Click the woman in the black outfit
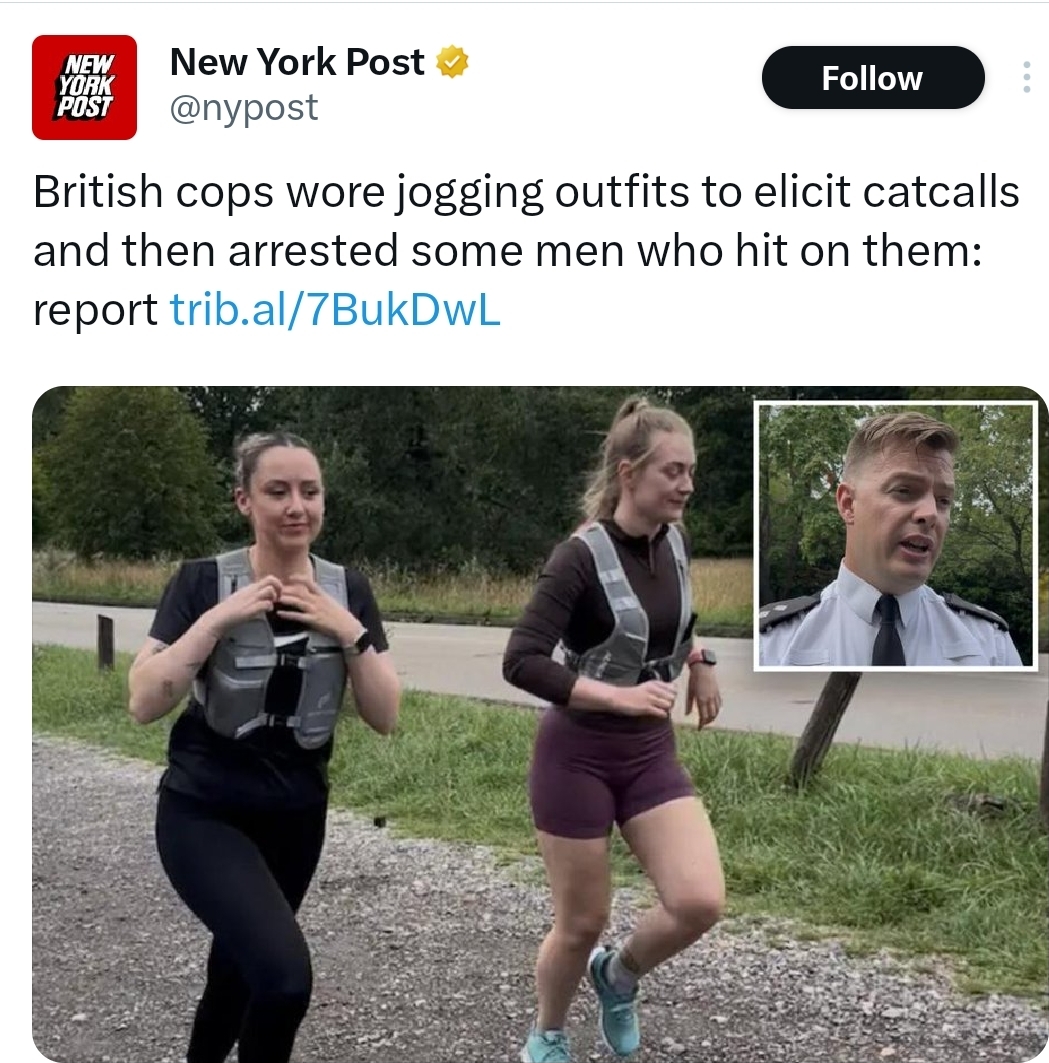This screenshot has height=1063, width=1049. click(x=258, y=746)
